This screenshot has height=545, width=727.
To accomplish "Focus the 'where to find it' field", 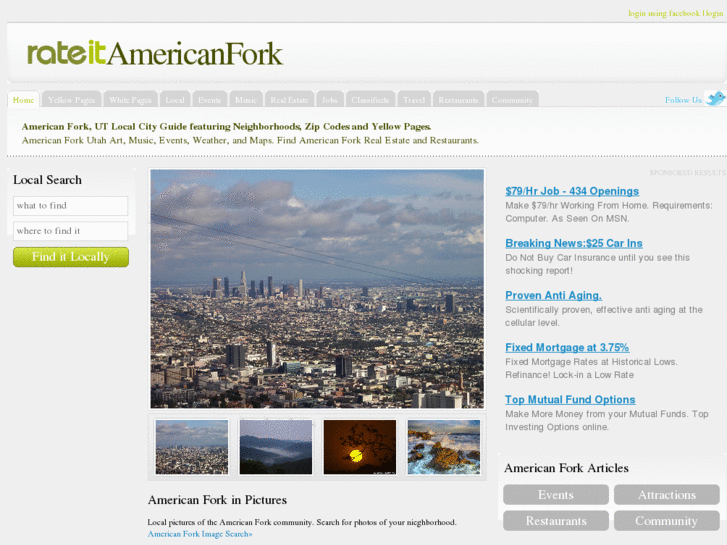I will coord(70,231).
